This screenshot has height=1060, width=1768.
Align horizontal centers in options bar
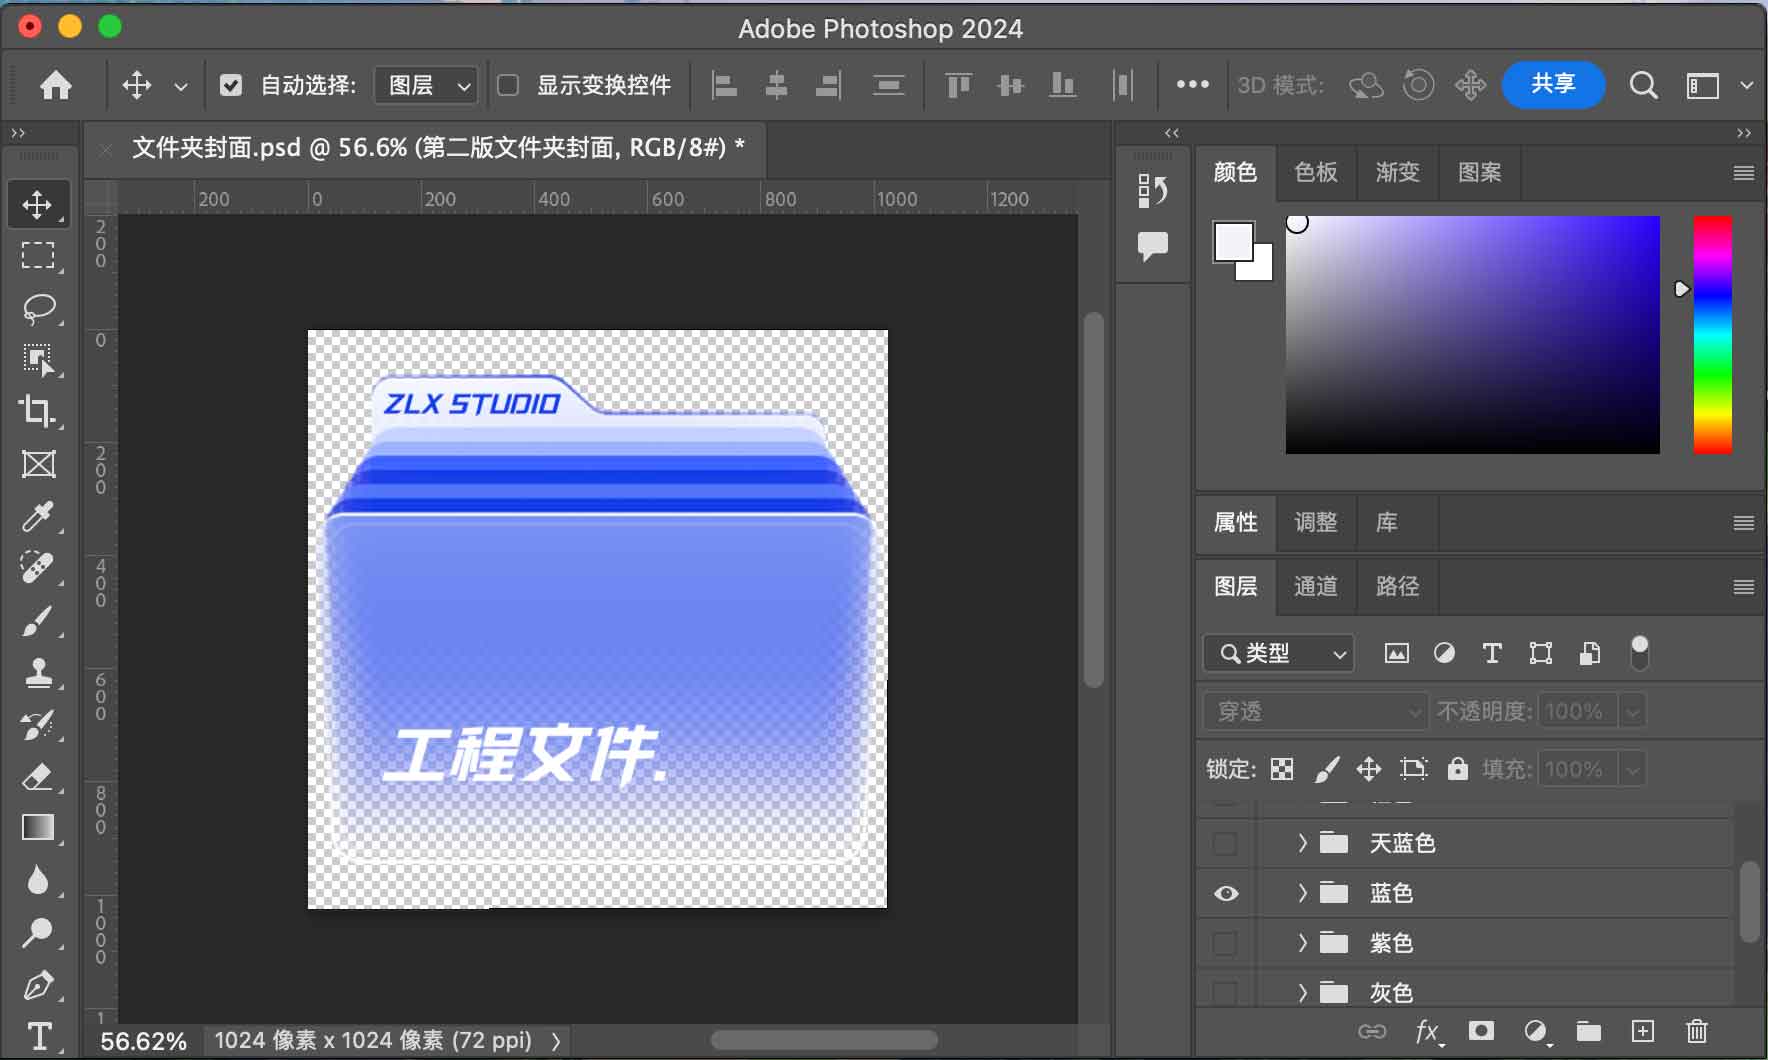pyautogui.click(x=776, y=86)
